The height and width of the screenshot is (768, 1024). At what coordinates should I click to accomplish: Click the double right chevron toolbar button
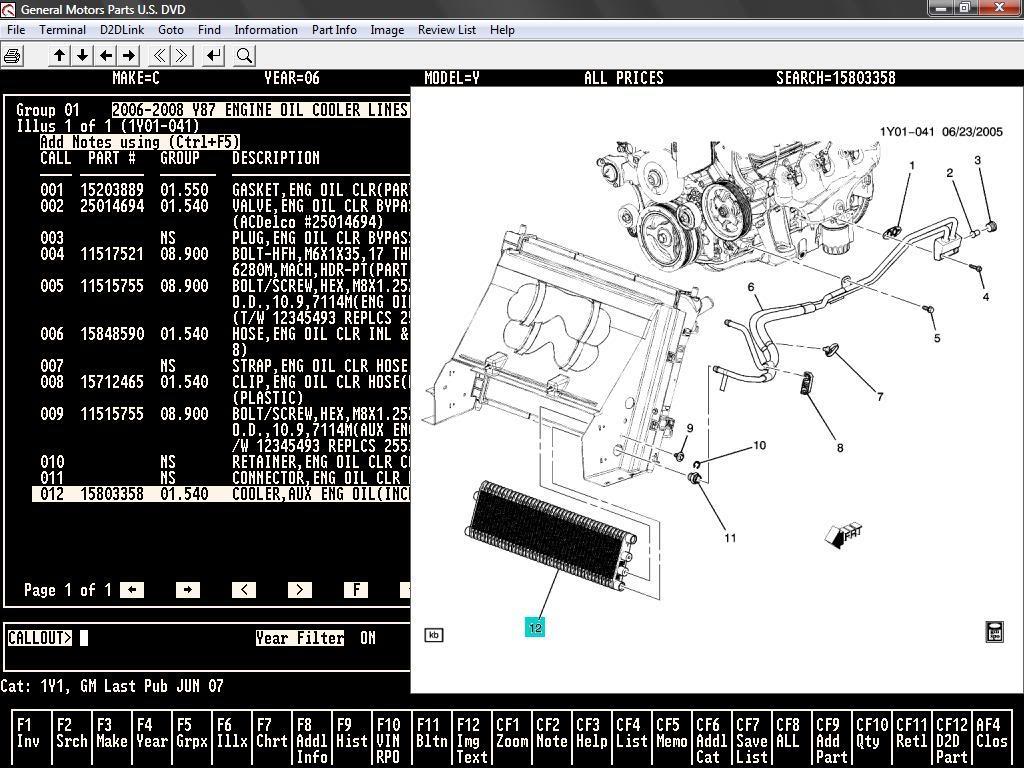[182, 56]
